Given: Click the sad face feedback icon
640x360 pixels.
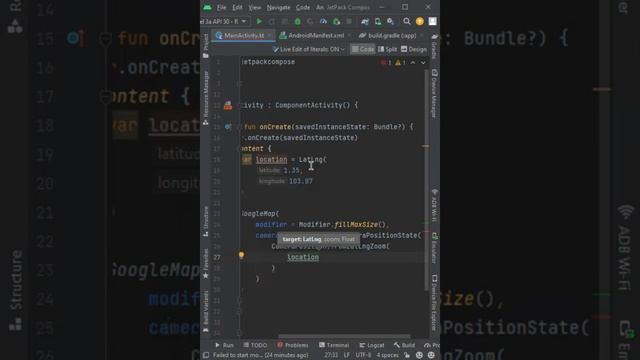Looking at the screenshot, I should click(x=431, y=355).
